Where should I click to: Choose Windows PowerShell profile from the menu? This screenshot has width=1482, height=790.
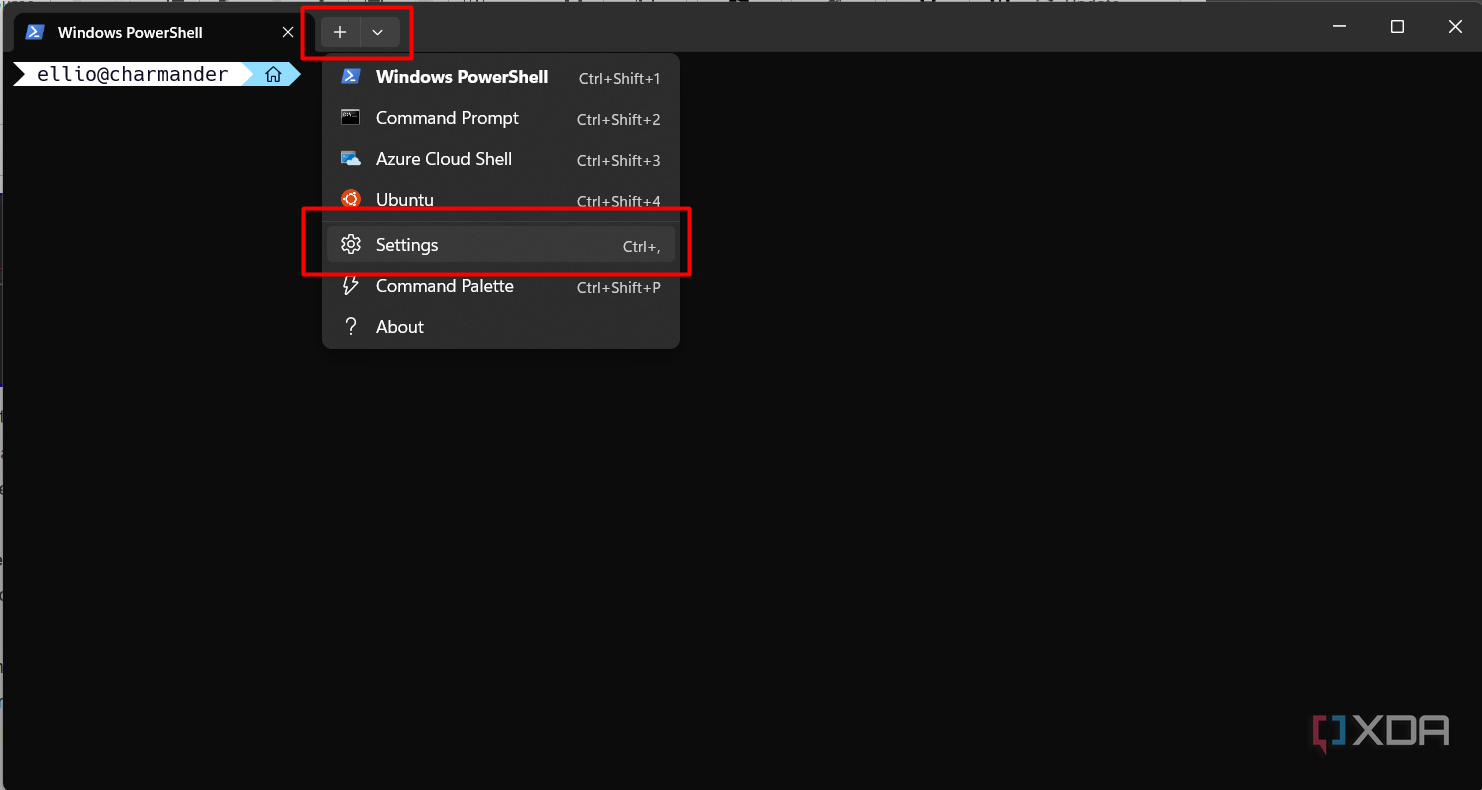(501, 77)
